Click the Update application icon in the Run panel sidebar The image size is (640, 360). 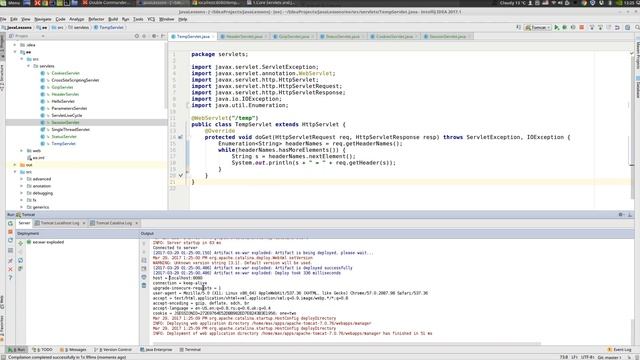(x=11, y=240)
